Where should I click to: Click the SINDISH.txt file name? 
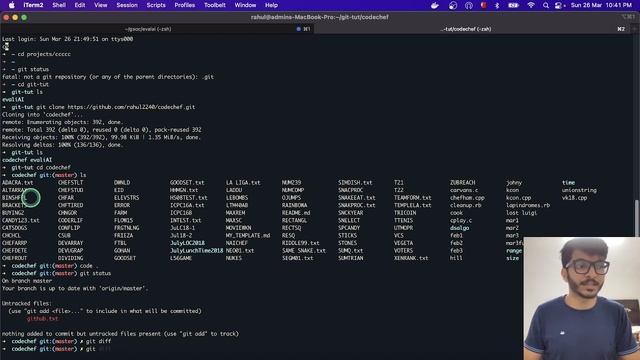[x=355, y=182]
